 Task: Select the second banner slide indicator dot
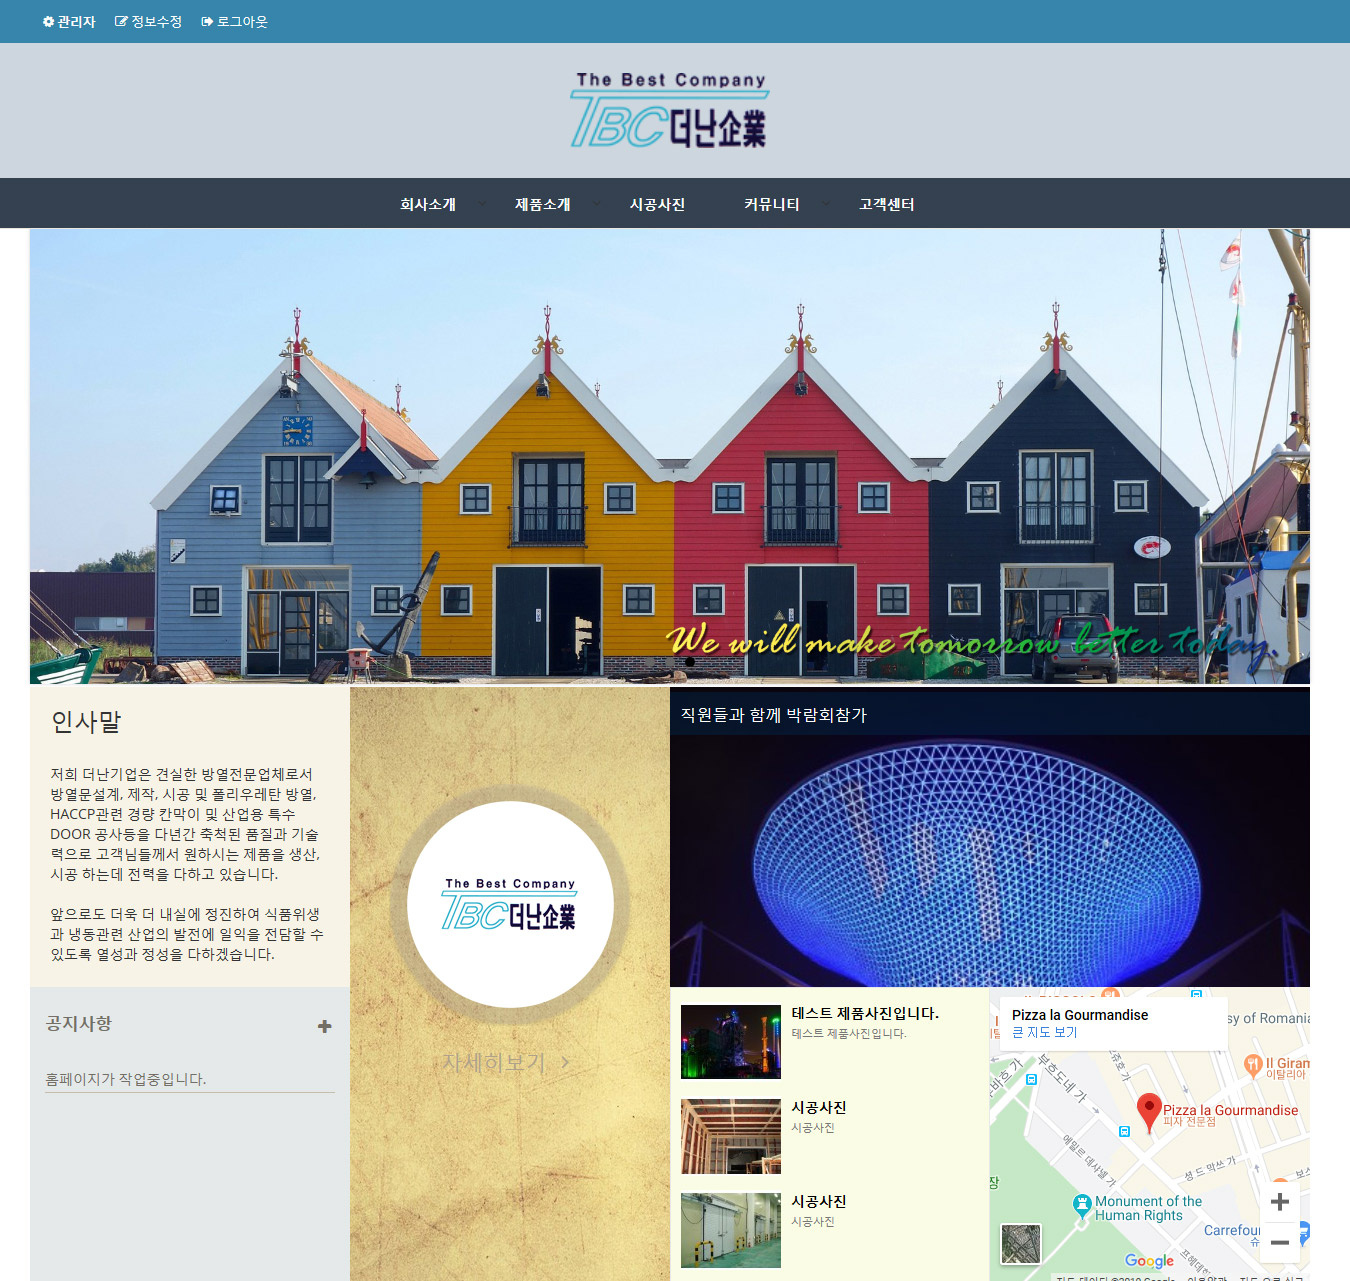670,662
